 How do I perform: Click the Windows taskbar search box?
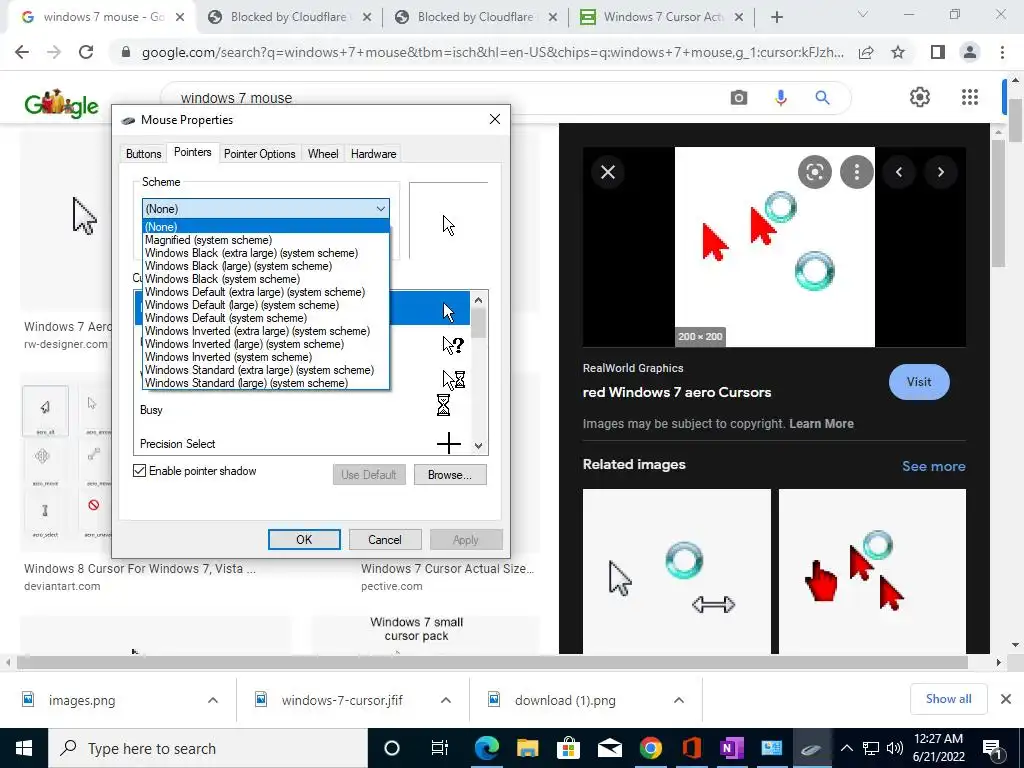tap(208, 748)
